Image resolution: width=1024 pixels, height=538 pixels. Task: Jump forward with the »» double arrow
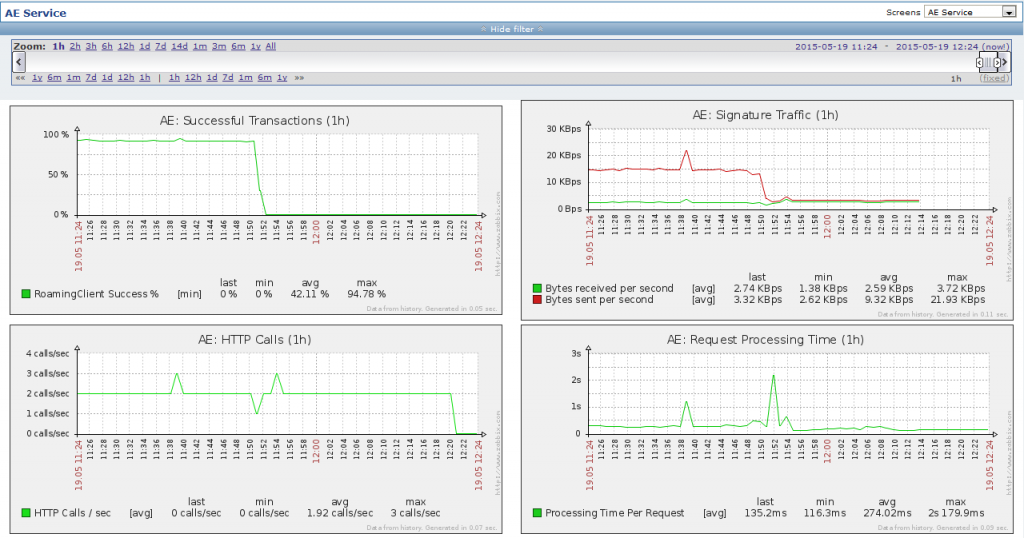pyautogui.click(x=299, y=78)
